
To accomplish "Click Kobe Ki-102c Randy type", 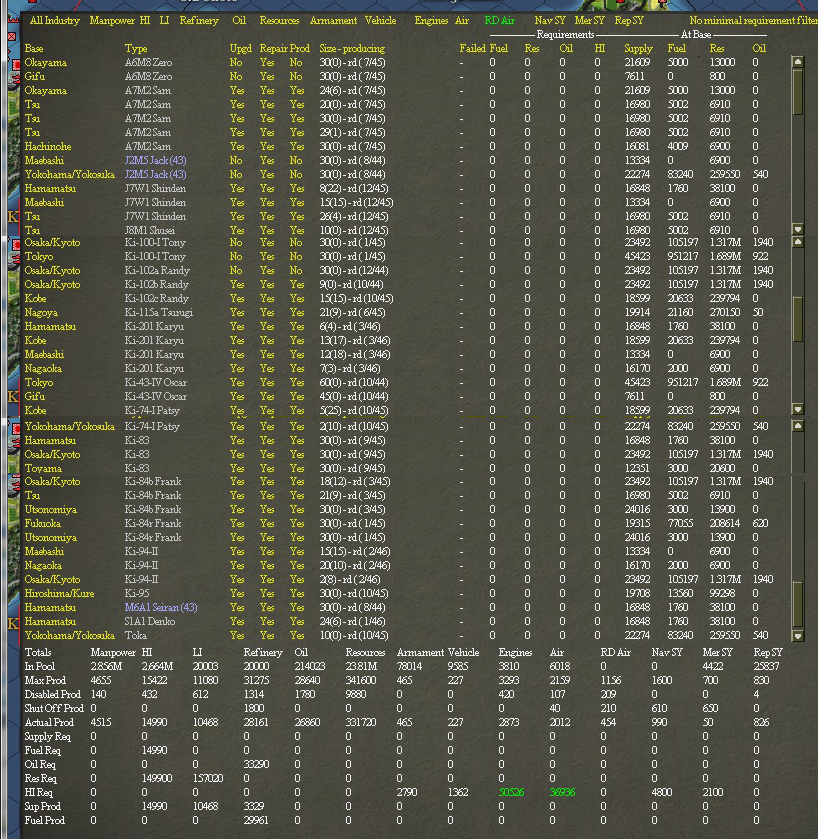I will click(x=156, y=299).
